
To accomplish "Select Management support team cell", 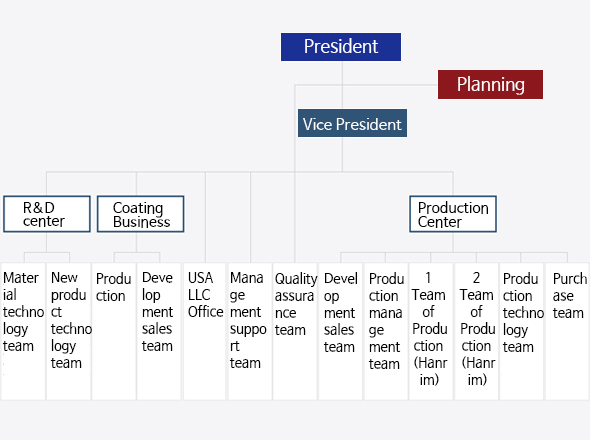I will (250, 331).
